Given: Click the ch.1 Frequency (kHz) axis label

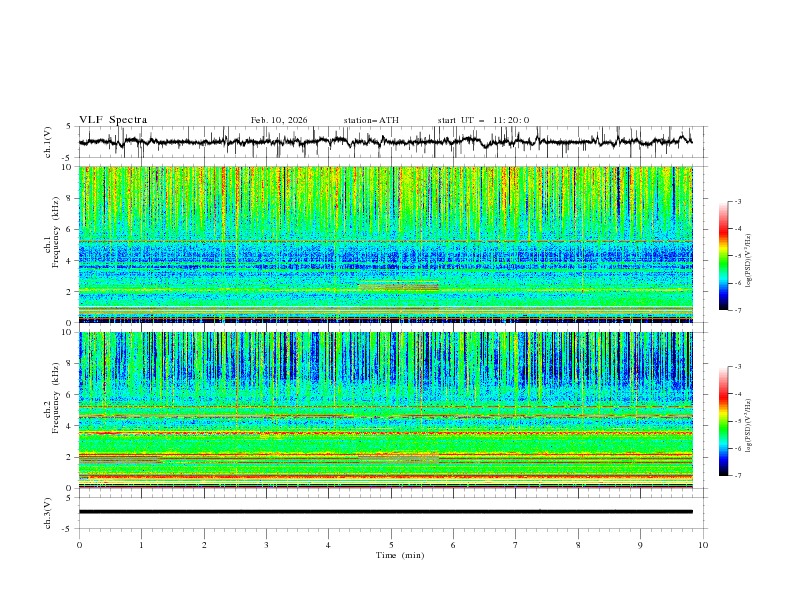Looking at the screenshot, I should 52,230.
